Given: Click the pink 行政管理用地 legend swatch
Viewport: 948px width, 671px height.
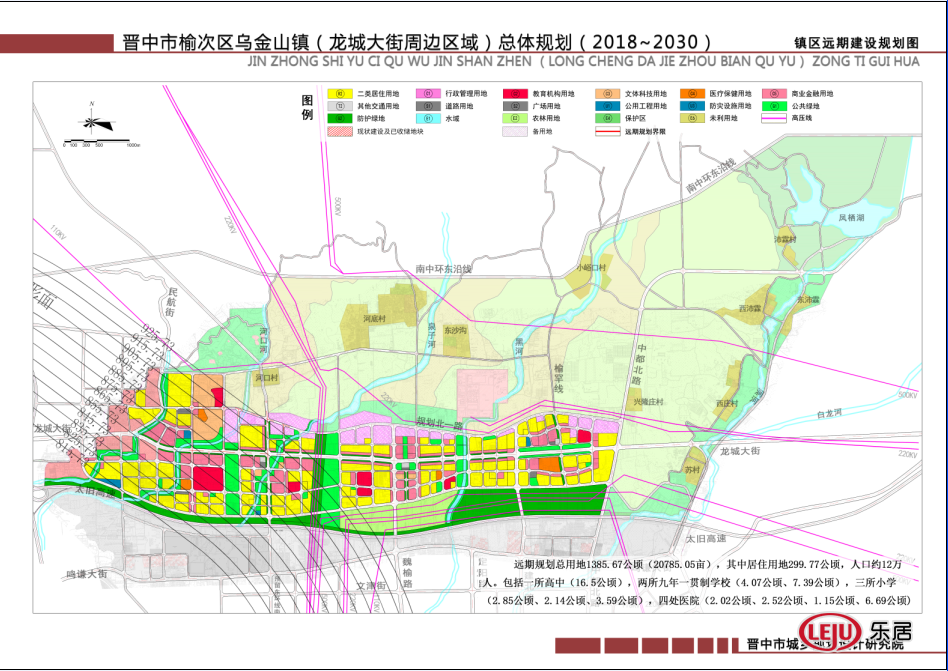Looking at the screenshot, I should pyautogui.click(x=428, y=94).
